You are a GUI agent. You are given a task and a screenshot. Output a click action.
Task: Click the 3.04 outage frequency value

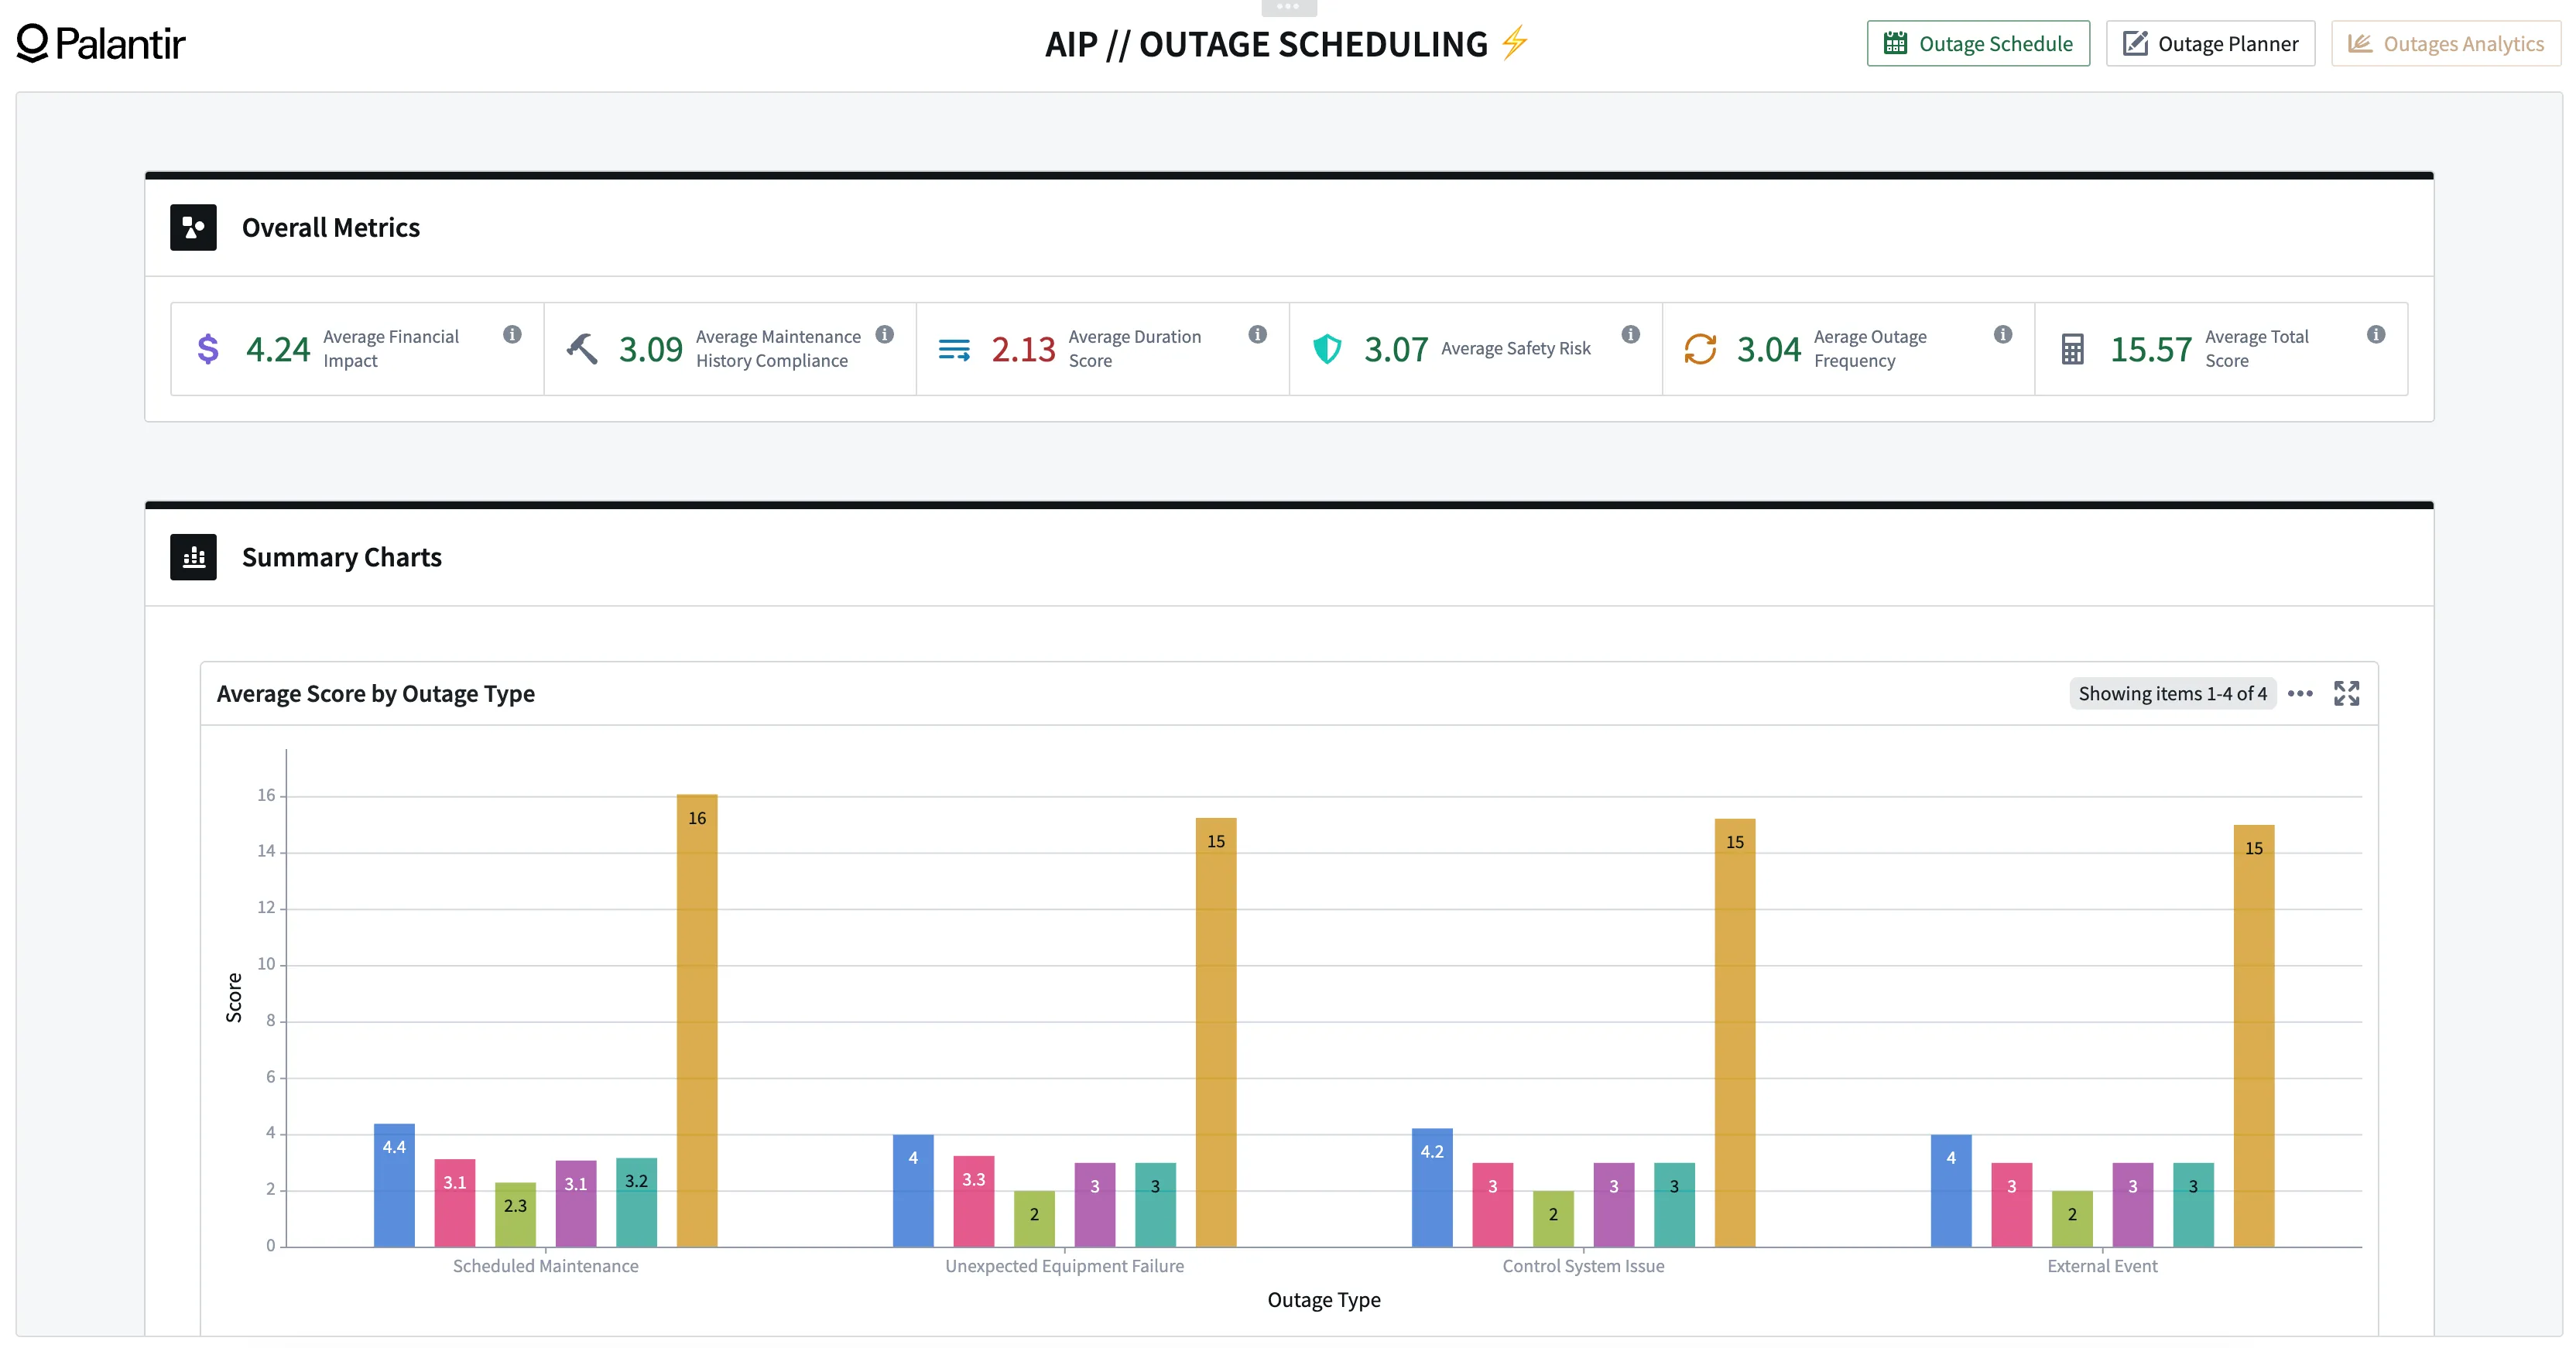click(x=1768, y=349)
